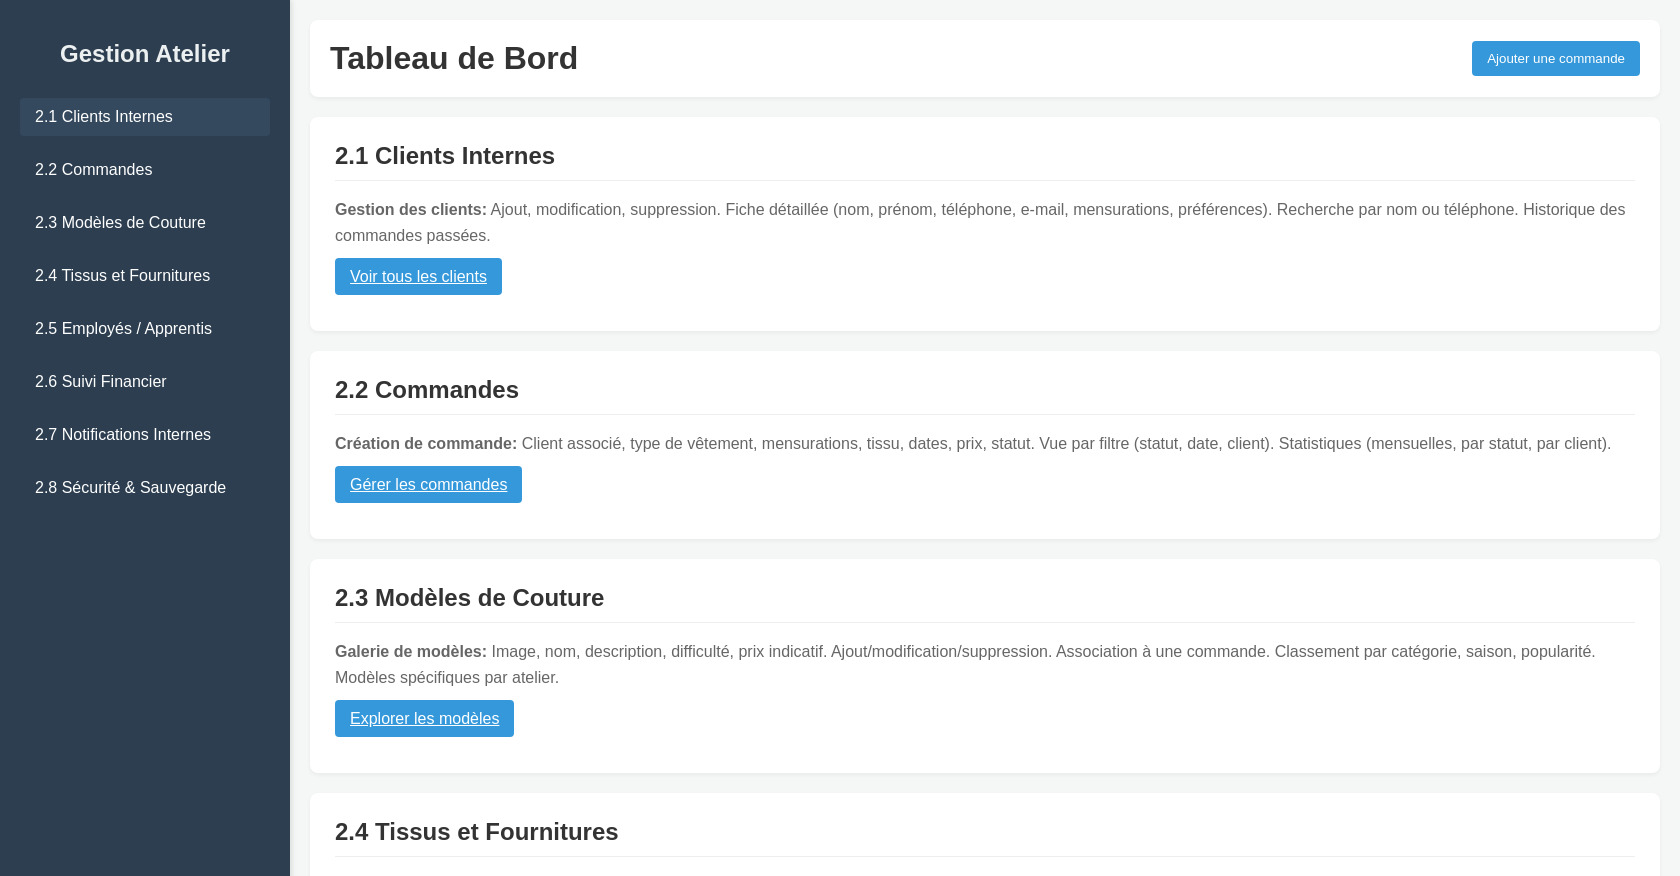Select 2.2 Commandes in the sidebar

click(94, 170)
